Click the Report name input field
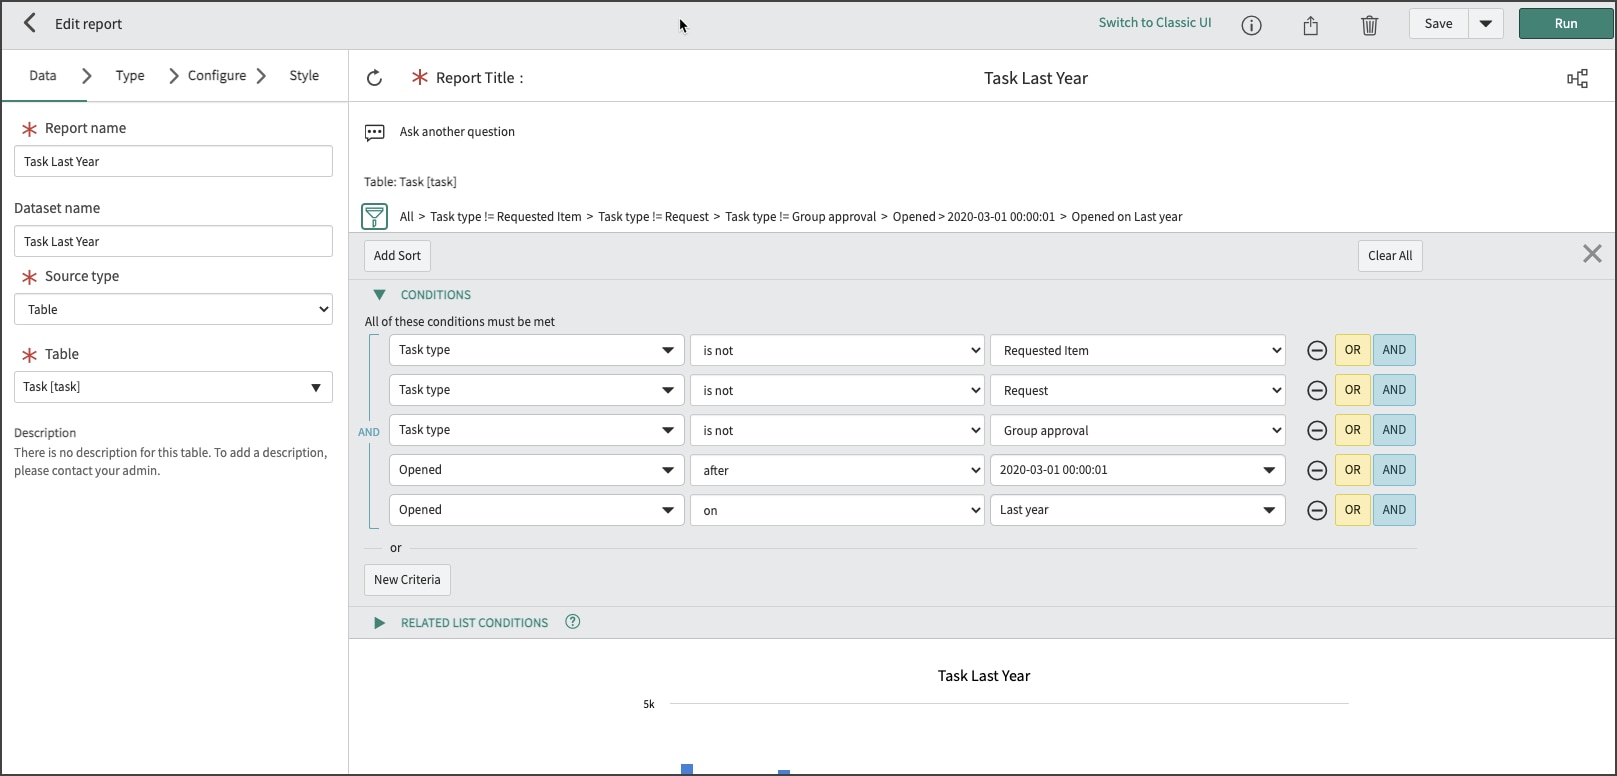The width and height of the screenshot is (1617, 776). click(x=173, y=161)
